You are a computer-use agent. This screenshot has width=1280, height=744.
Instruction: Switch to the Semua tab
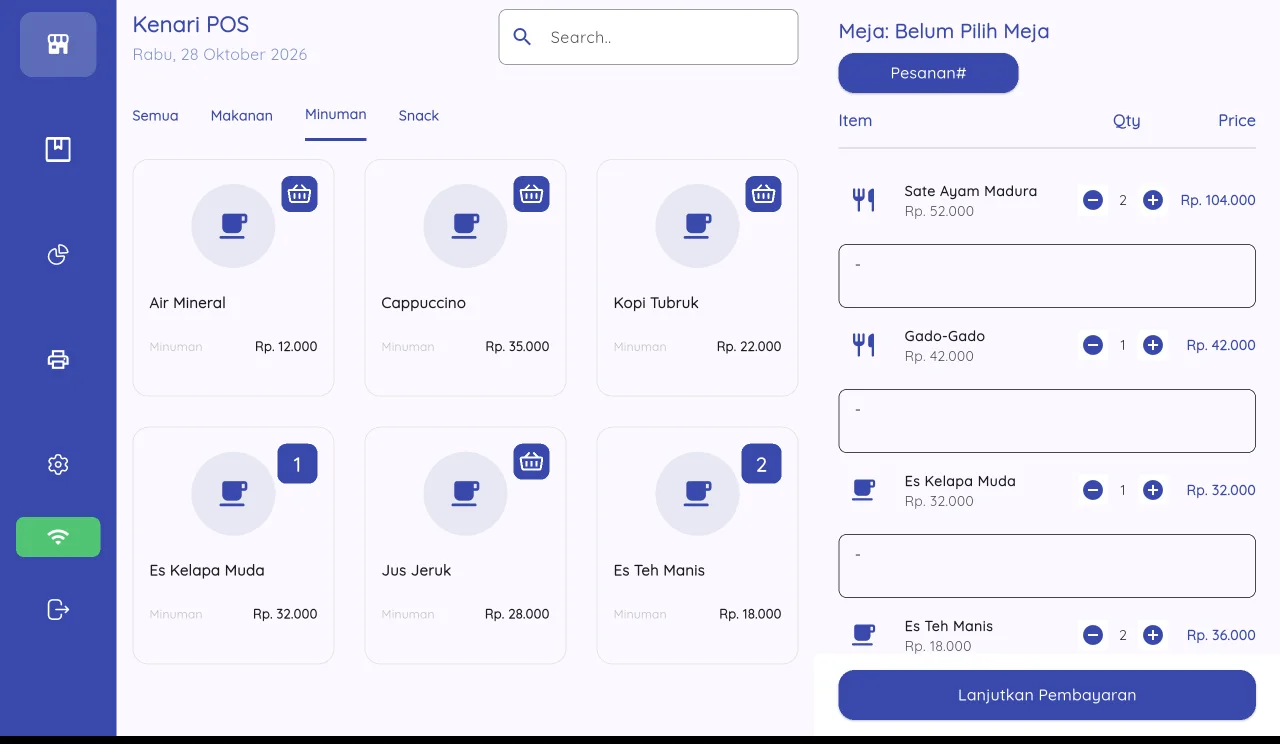pyautogui.click(x=155, y=116)
